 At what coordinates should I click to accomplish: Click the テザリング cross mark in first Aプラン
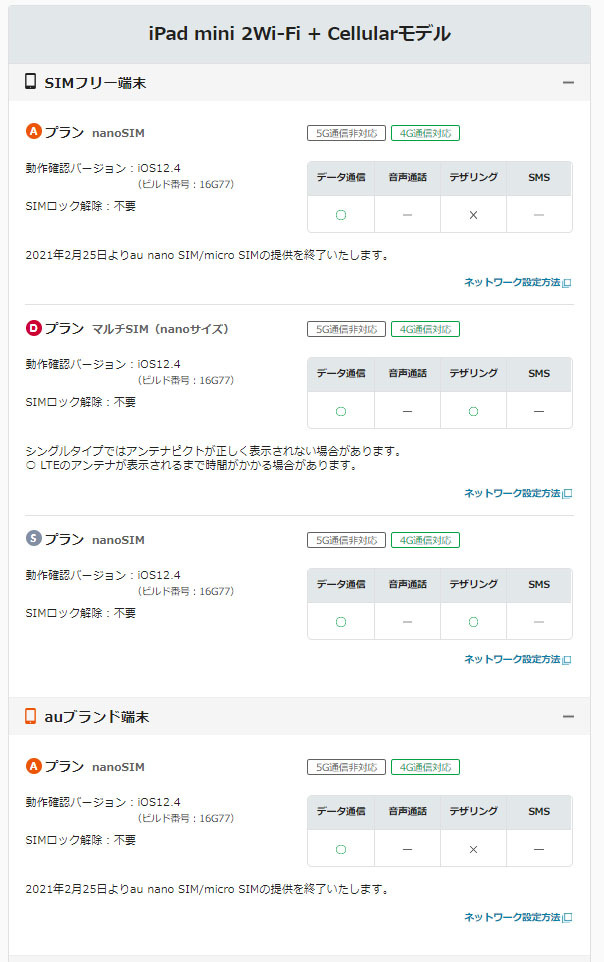(x=473, y=215)
